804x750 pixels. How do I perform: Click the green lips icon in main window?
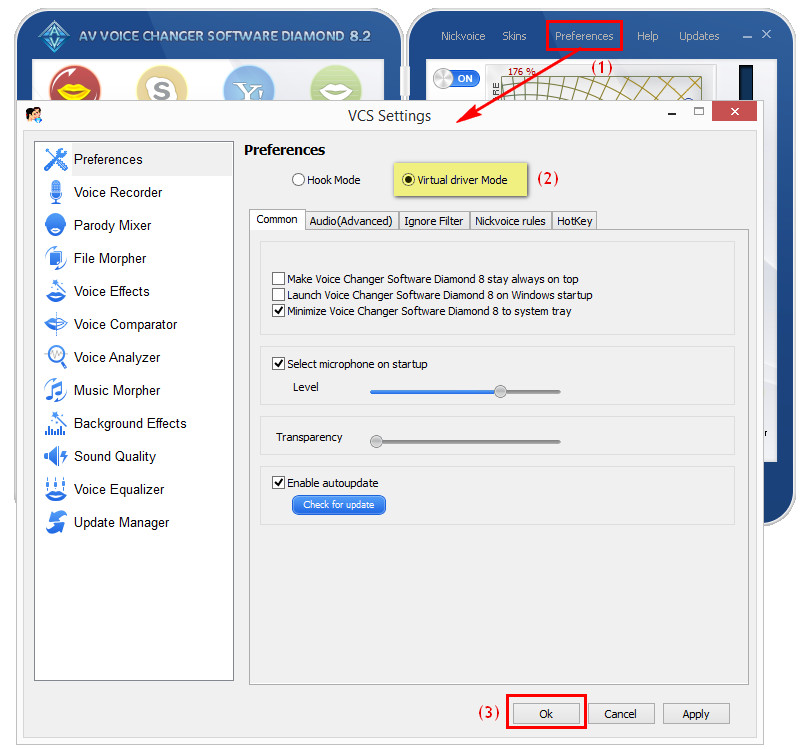point(336,83)
